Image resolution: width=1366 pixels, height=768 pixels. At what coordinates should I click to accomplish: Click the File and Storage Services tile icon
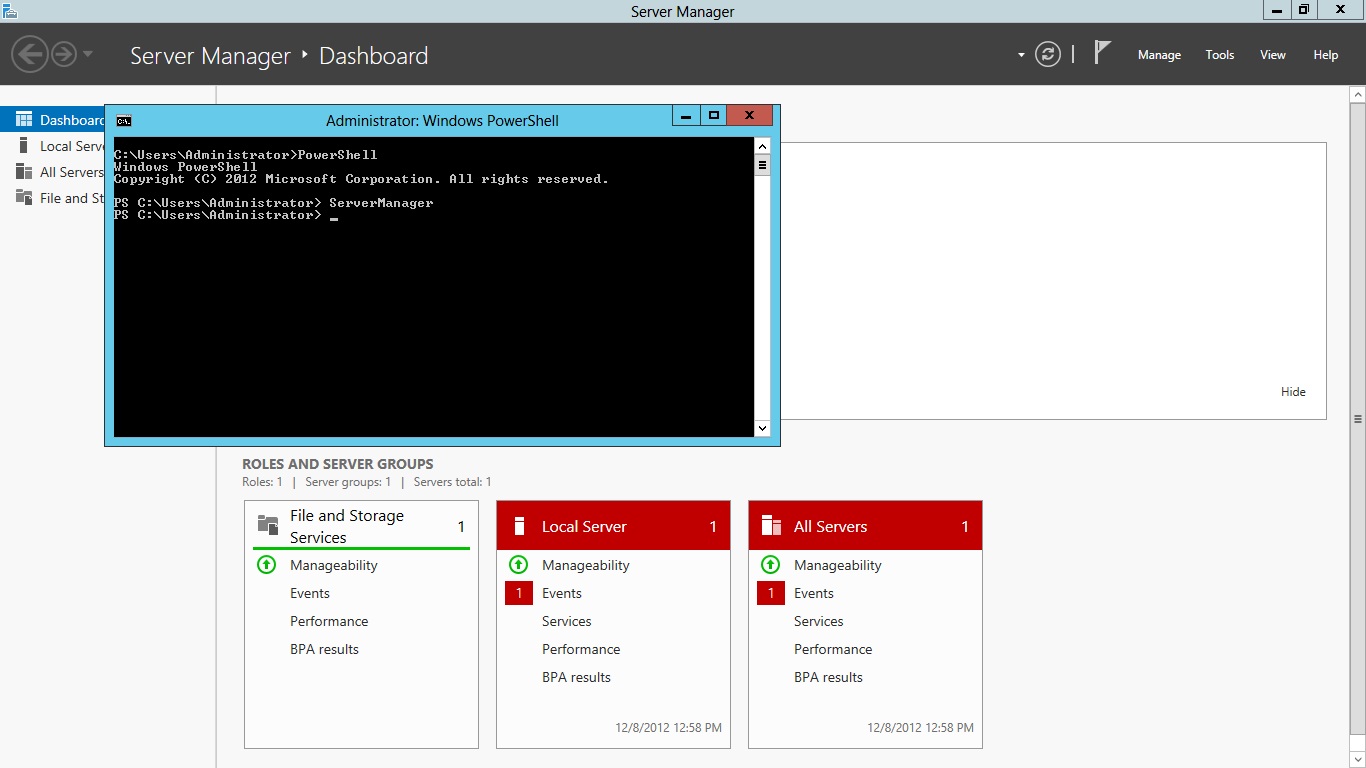click(x=267, y=523)
